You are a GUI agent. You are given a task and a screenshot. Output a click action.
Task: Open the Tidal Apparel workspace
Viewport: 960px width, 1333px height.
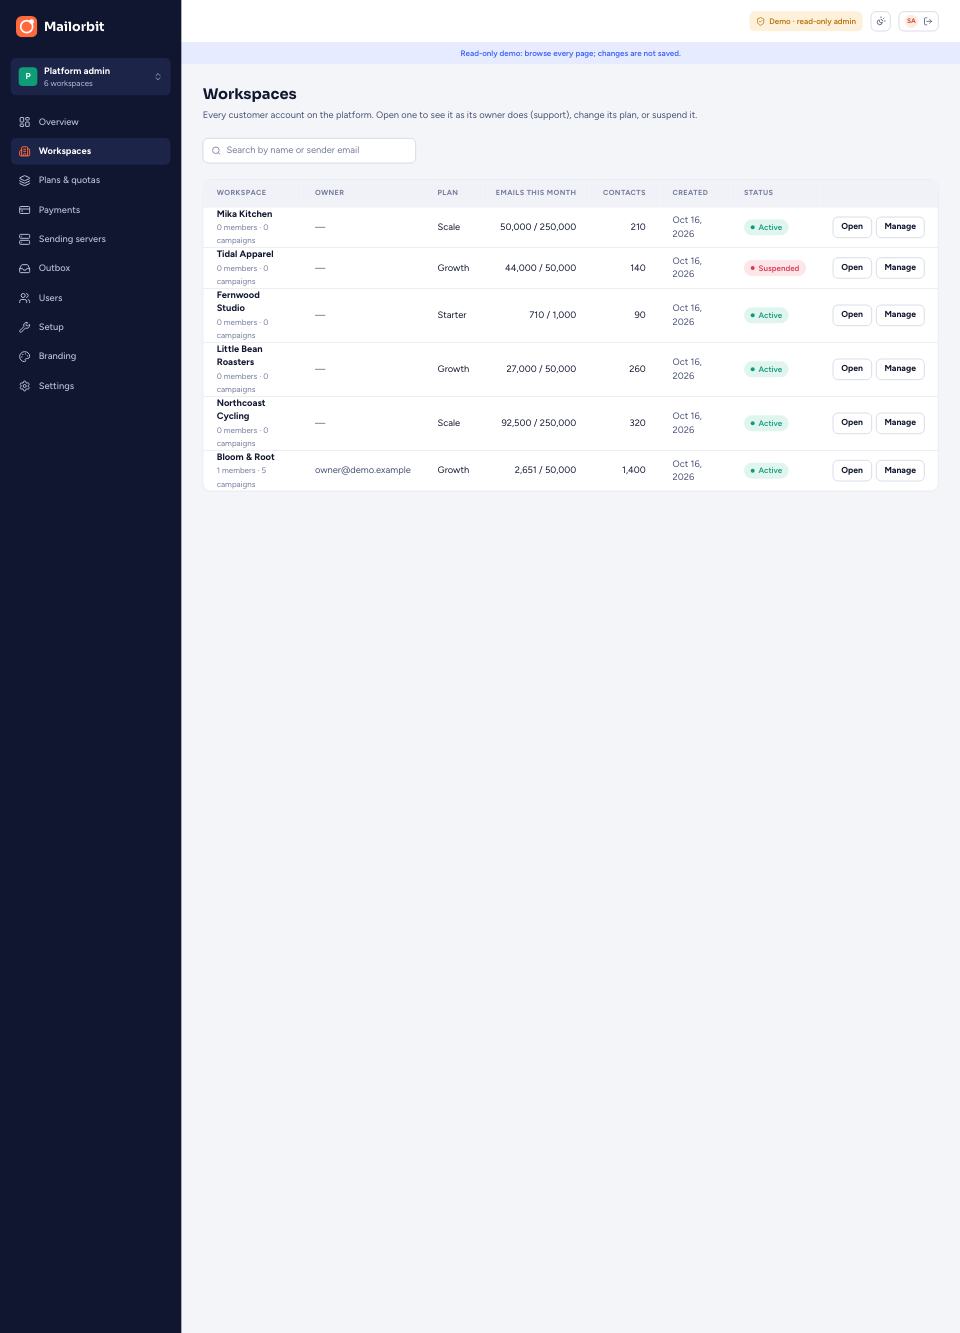pyautogui.click(x=852, y=268)
